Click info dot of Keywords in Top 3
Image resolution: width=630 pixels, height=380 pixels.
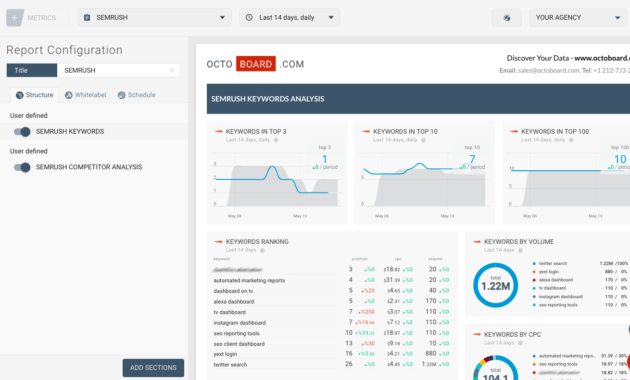pyautogui.click(x=276, y=140)
